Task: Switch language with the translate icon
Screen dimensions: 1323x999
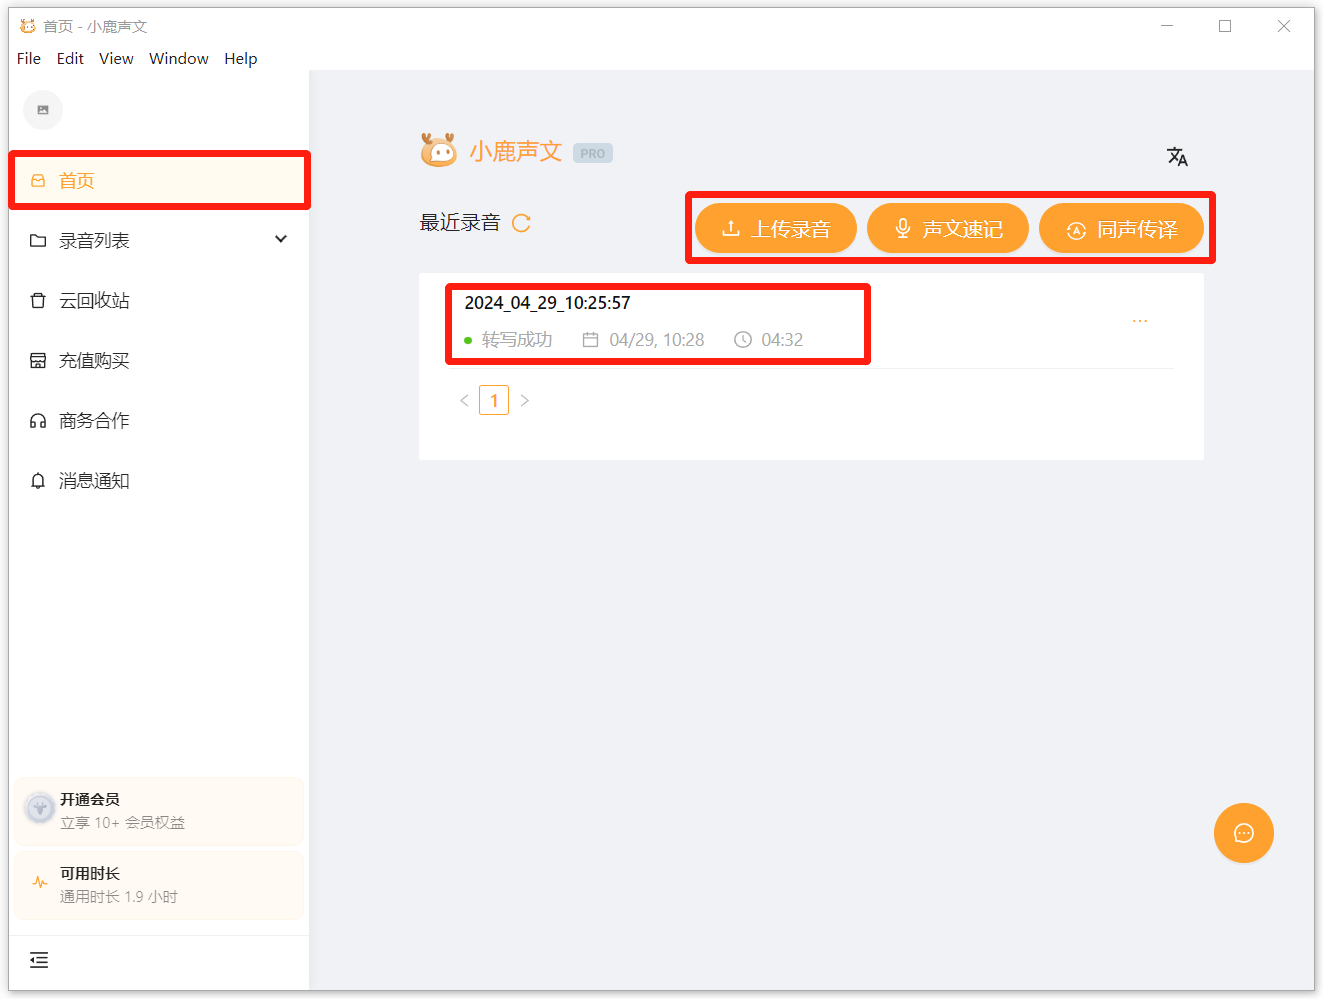Action: pyautogui.click(x=1177, y=156)
